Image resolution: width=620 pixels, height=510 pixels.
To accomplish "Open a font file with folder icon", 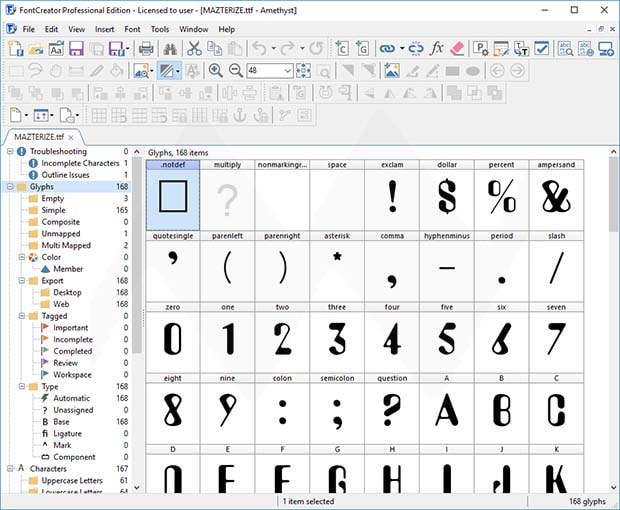I will click(x=36, y=48).
